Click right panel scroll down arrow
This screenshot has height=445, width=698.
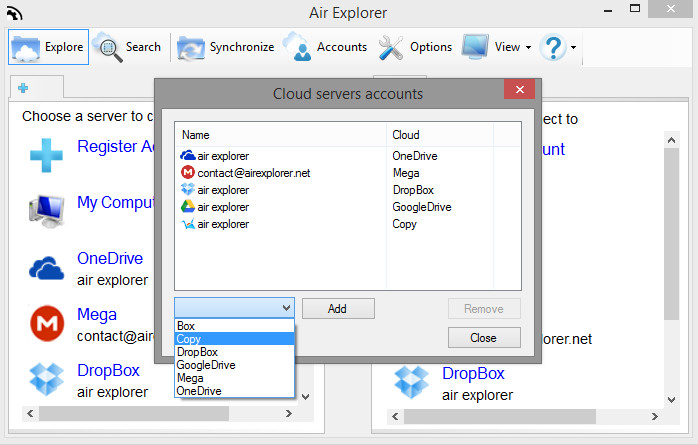671,400
